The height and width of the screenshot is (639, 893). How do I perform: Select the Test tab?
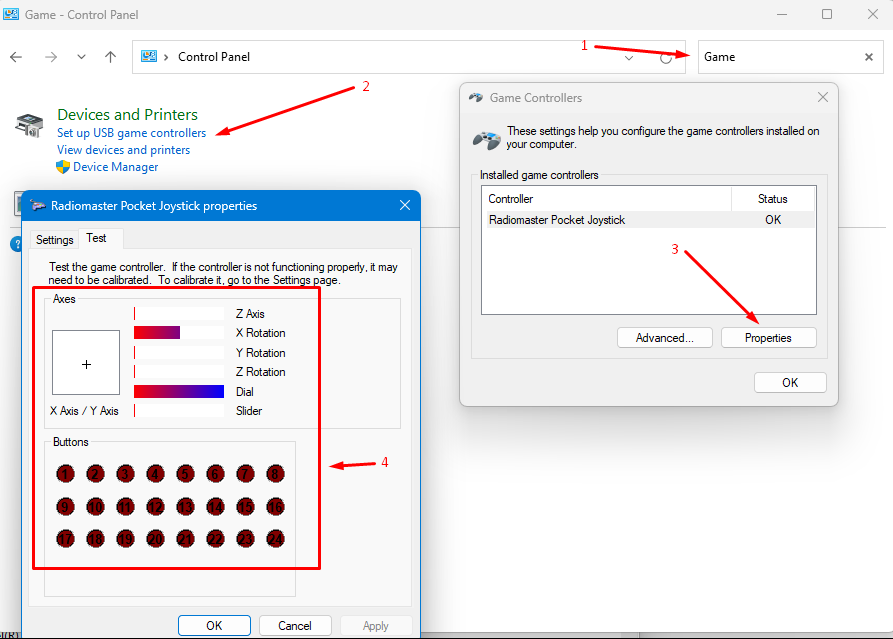[x=97, y=238]
